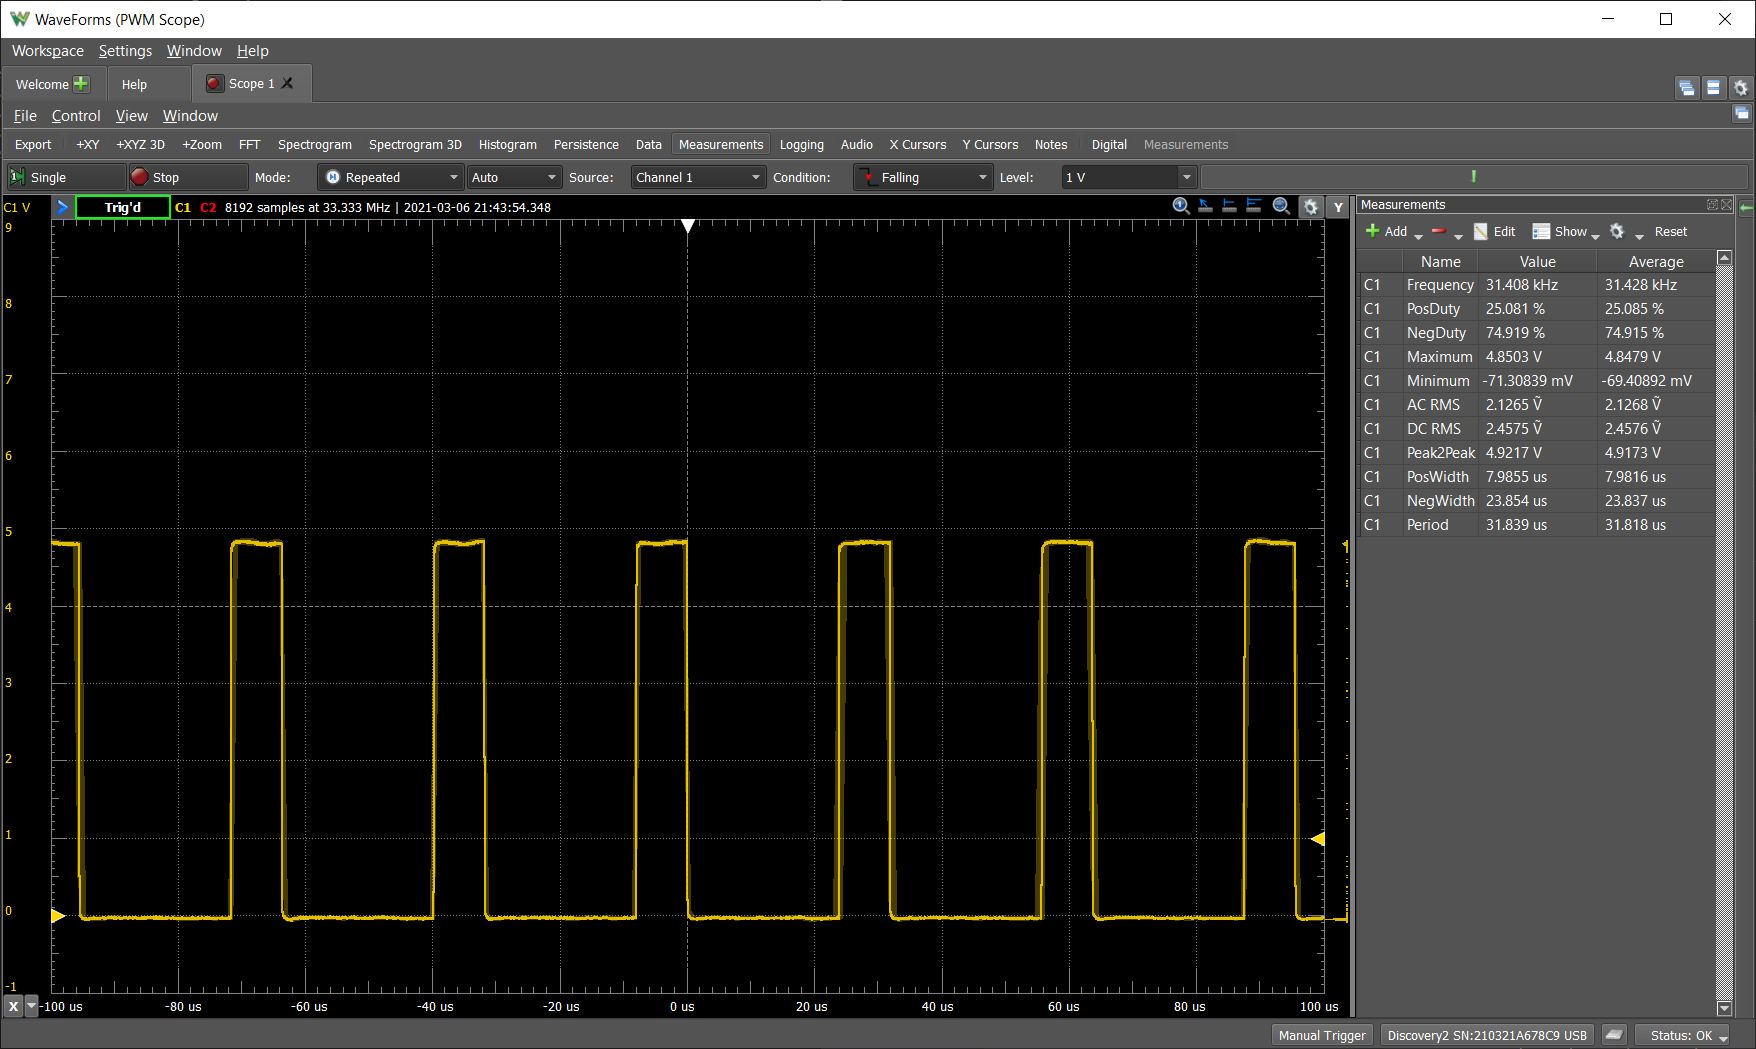
Task: Click the green plus Add measurement icon
Action: (1373, 231)
